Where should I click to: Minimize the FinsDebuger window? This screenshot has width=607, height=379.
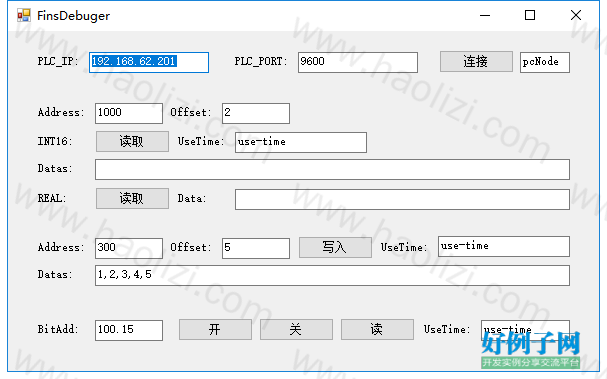pos(485,15)
